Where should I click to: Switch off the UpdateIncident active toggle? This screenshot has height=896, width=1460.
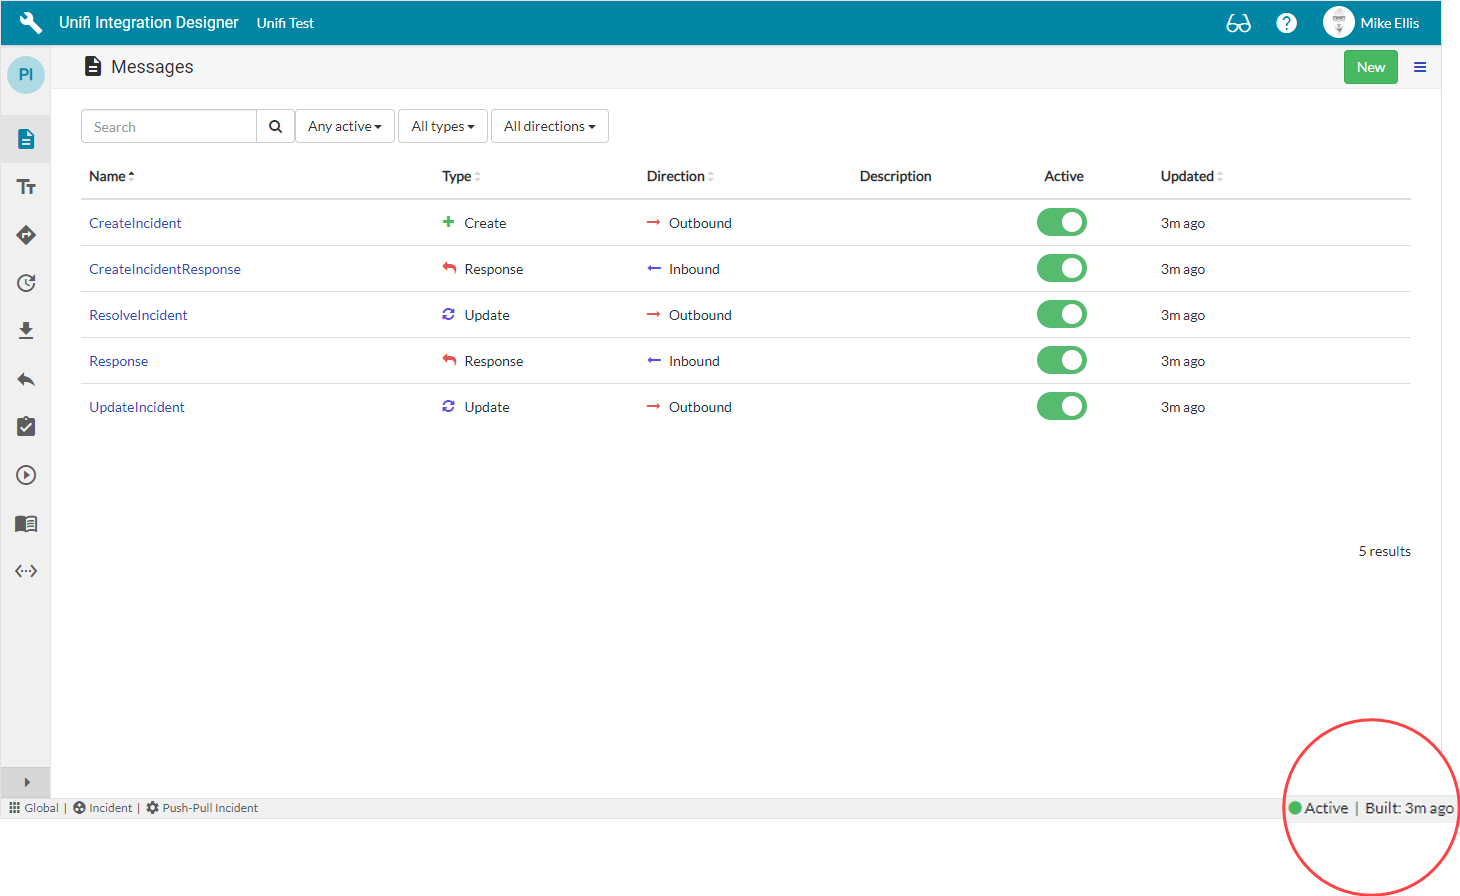(x=1061, y=406)
